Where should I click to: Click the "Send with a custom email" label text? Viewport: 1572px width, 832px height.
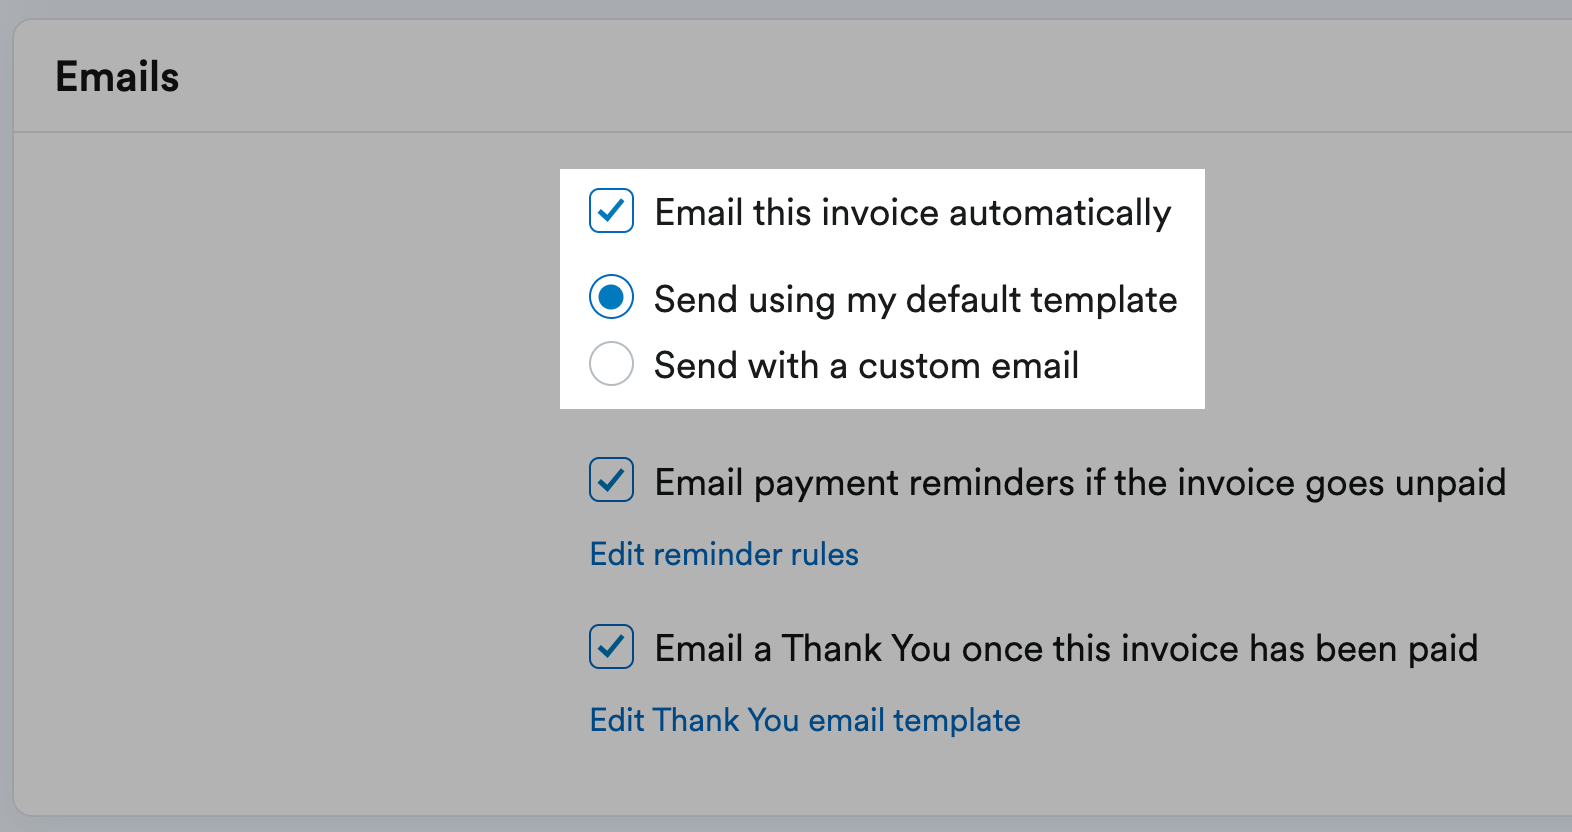[x=866, y=365]
